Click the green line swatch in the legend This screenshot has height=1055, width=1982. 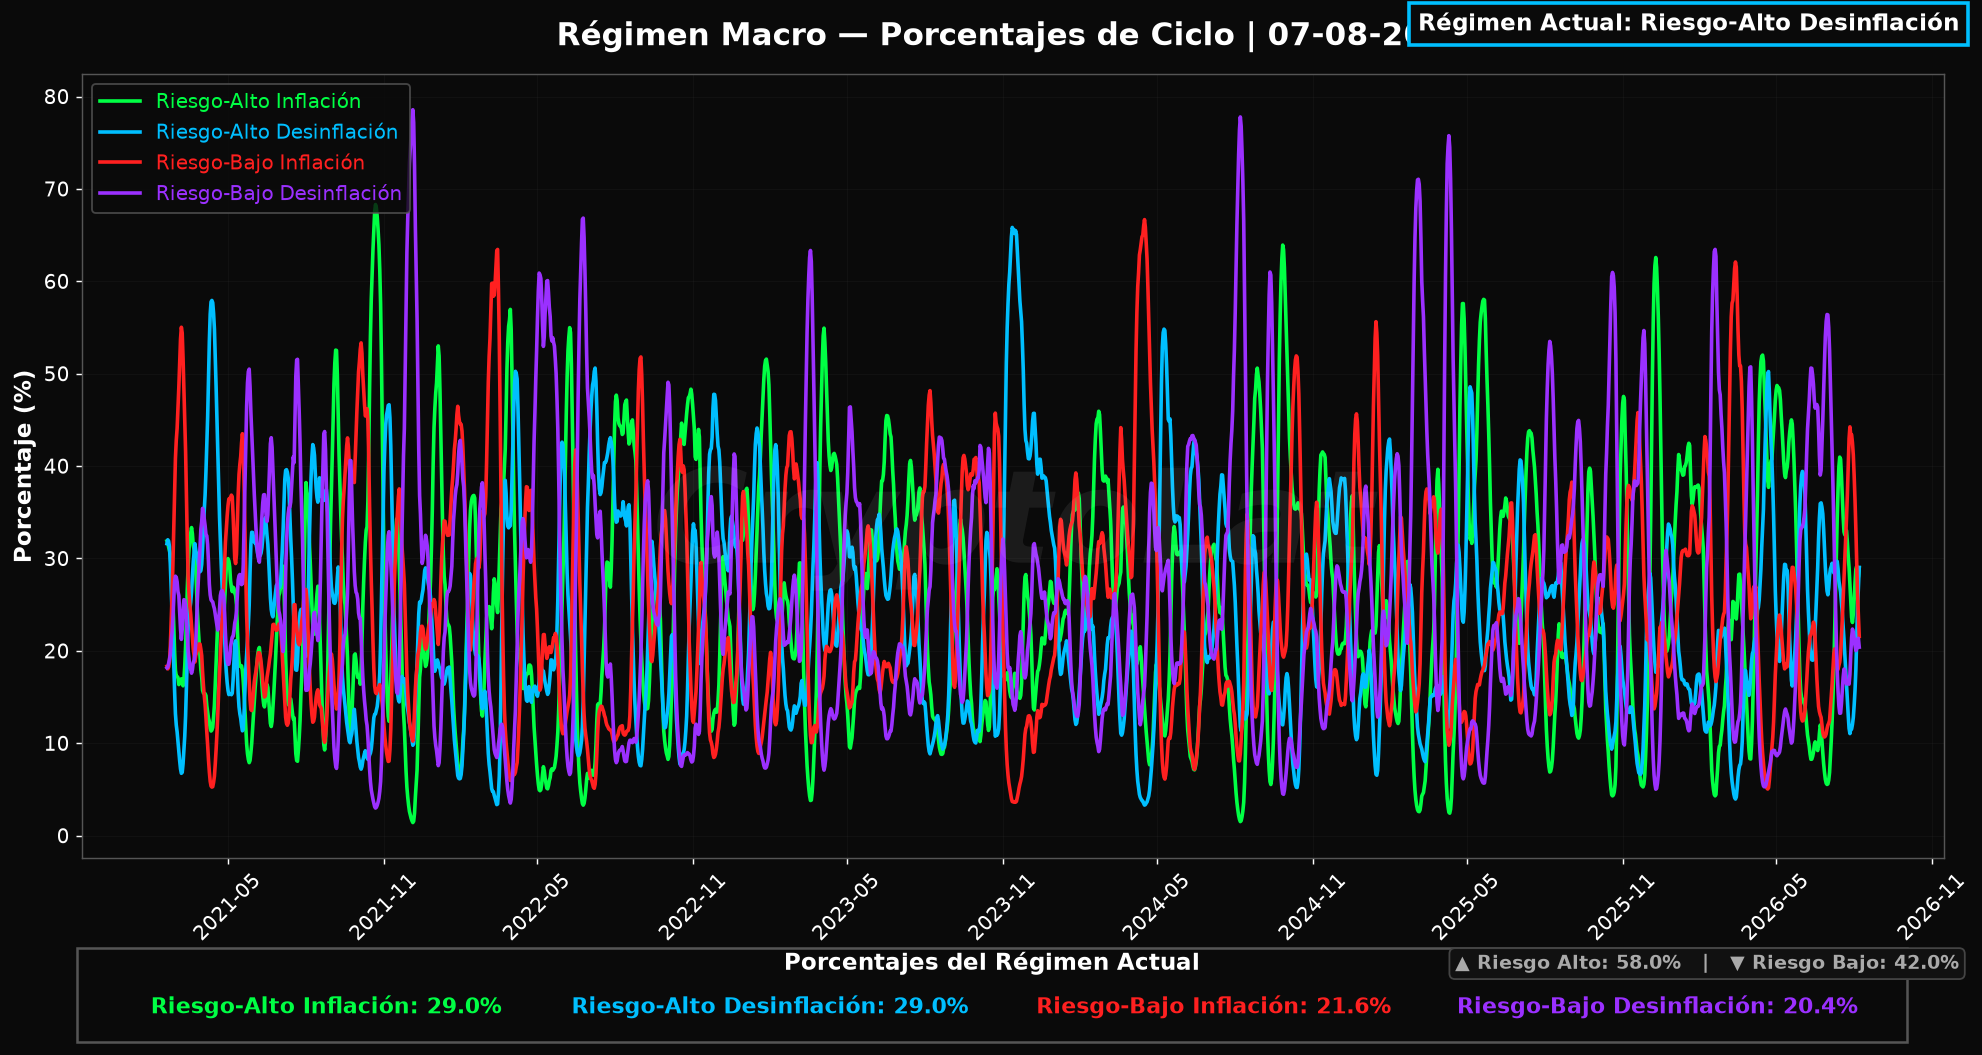(x=120, y=101)
